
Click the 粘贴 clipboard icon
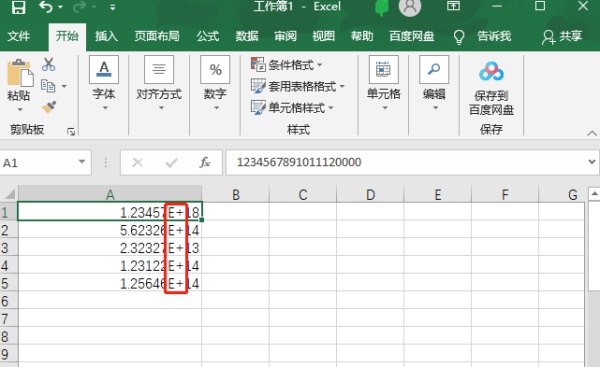(x=20, y=73)
